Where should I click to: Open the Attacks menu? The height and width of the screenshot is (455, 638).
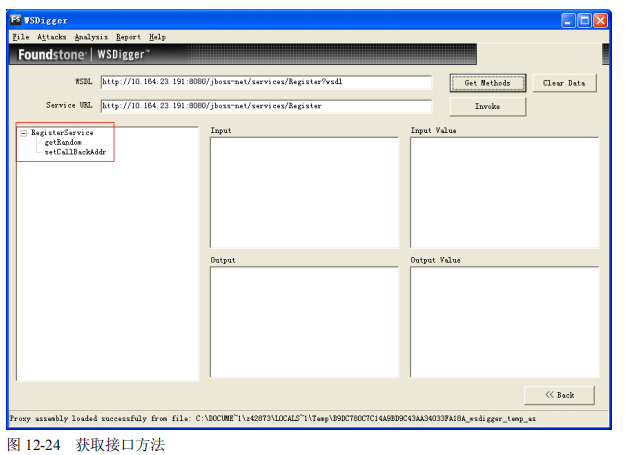tap(52, 37)
